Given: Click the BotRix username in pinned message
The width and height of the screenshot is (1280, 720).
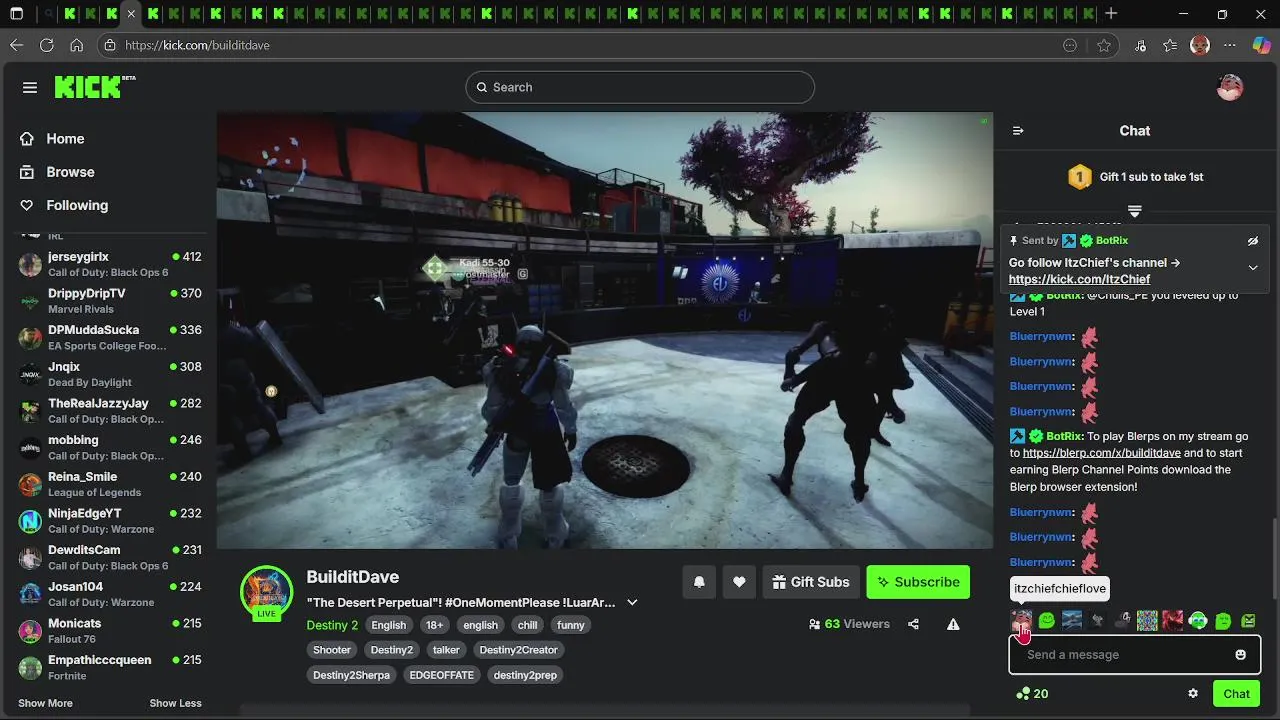Looking at the screenshot, I should [x=1111, y=240].
